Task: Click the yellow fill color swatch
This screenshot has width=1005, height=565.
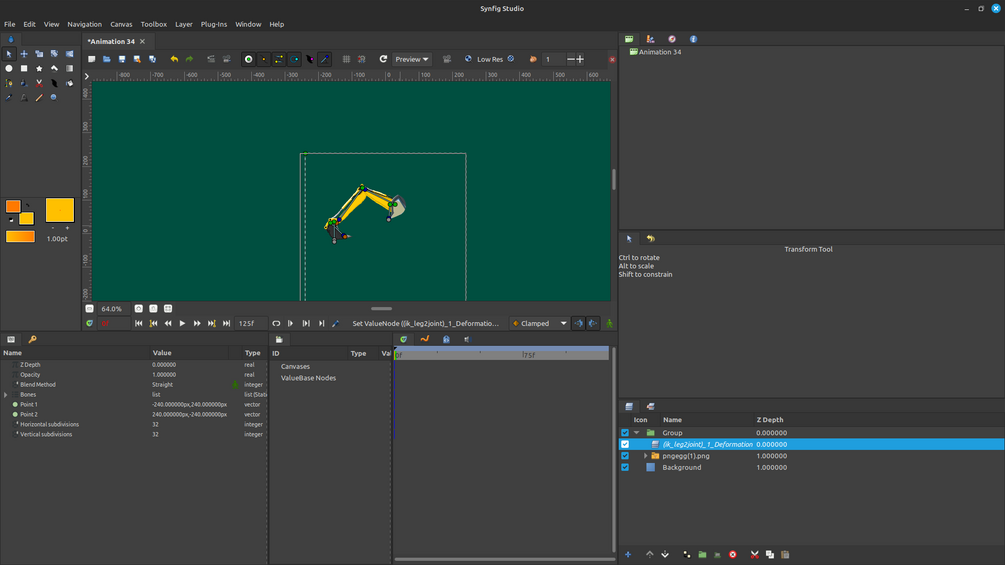Action: pyautogui.click(x=26, y=218)
